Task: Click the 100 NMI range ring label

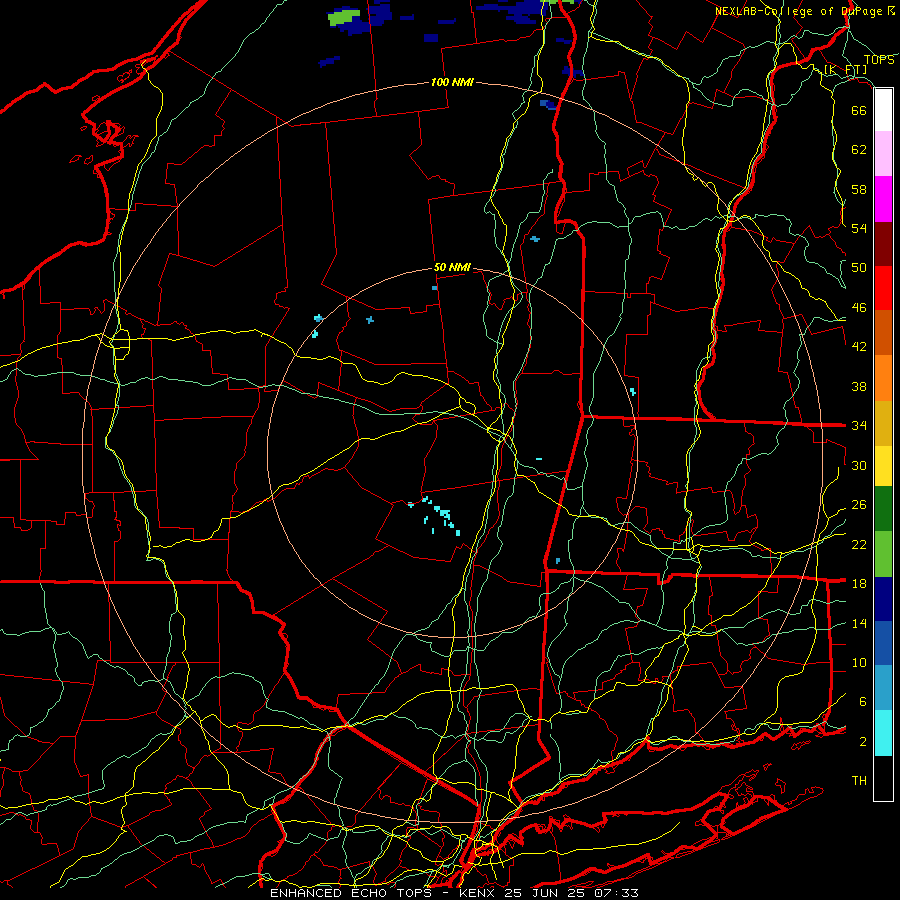Action: click(x=452, y=83)
